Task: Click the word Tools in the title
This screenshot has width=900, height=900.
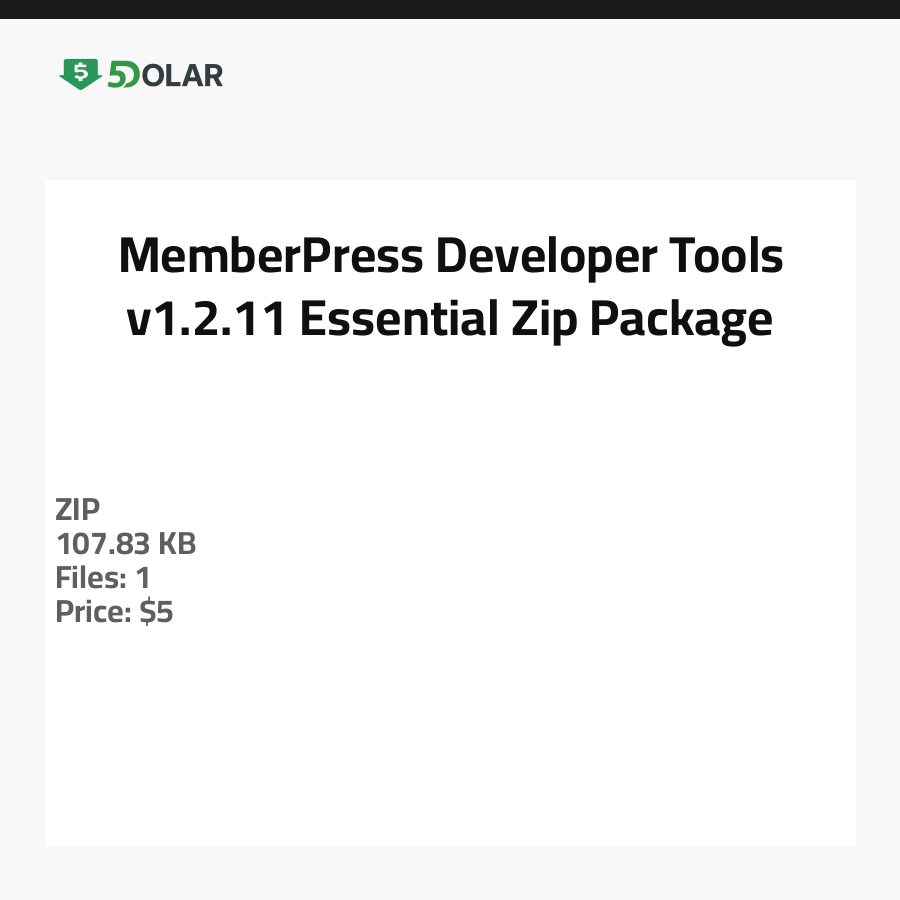Action: (724, 257)
